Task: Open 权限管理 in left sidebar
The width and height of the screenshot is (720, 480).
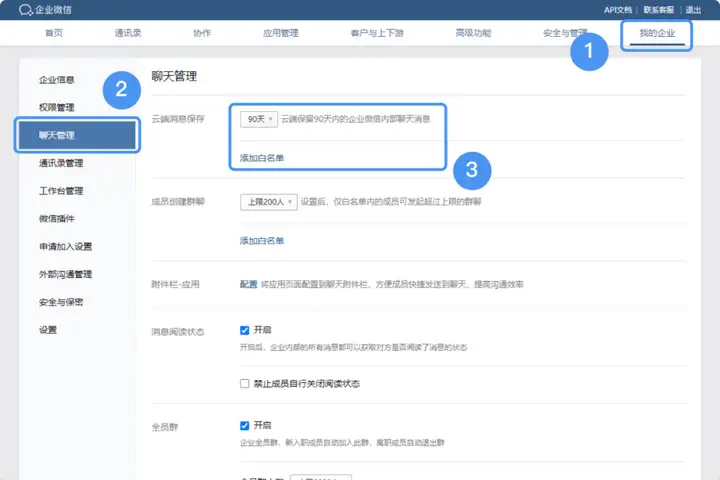Action: [x=56, y=107]
